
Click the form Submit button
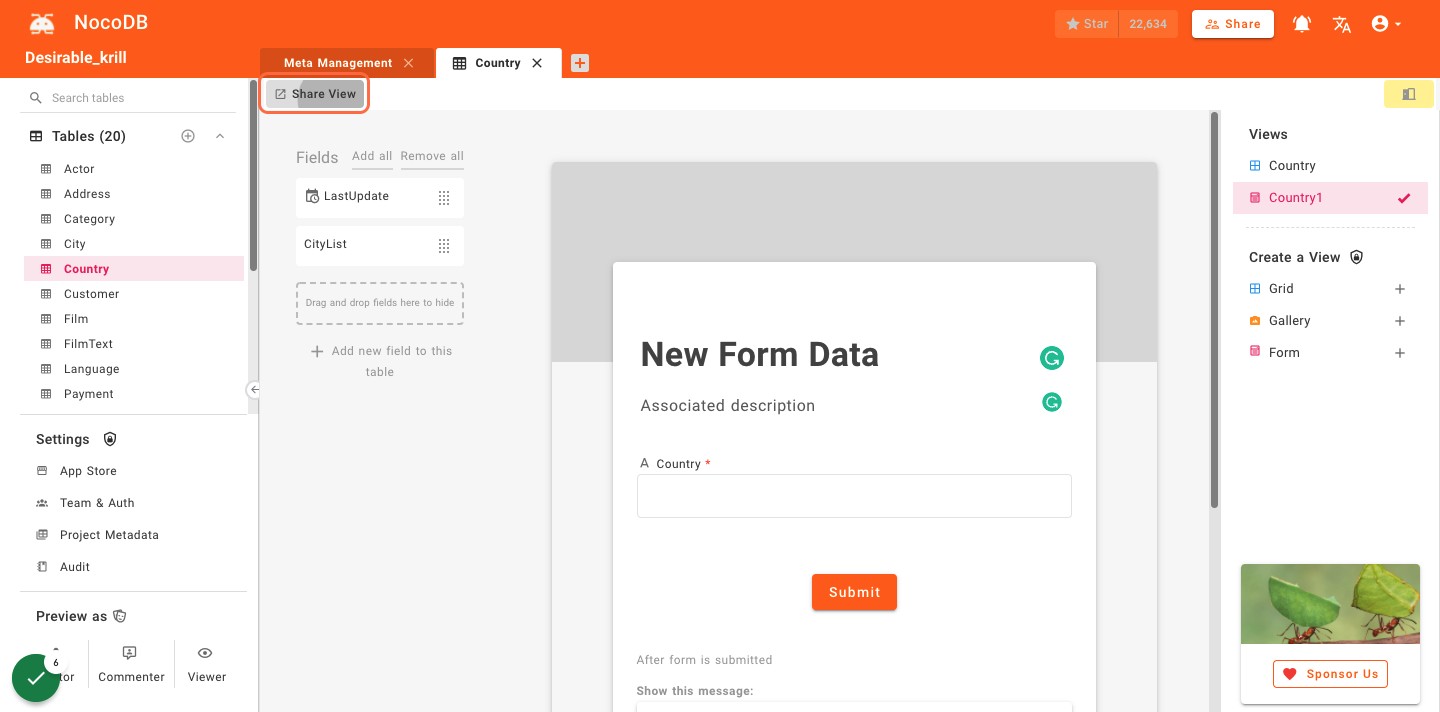coord(854,592)
